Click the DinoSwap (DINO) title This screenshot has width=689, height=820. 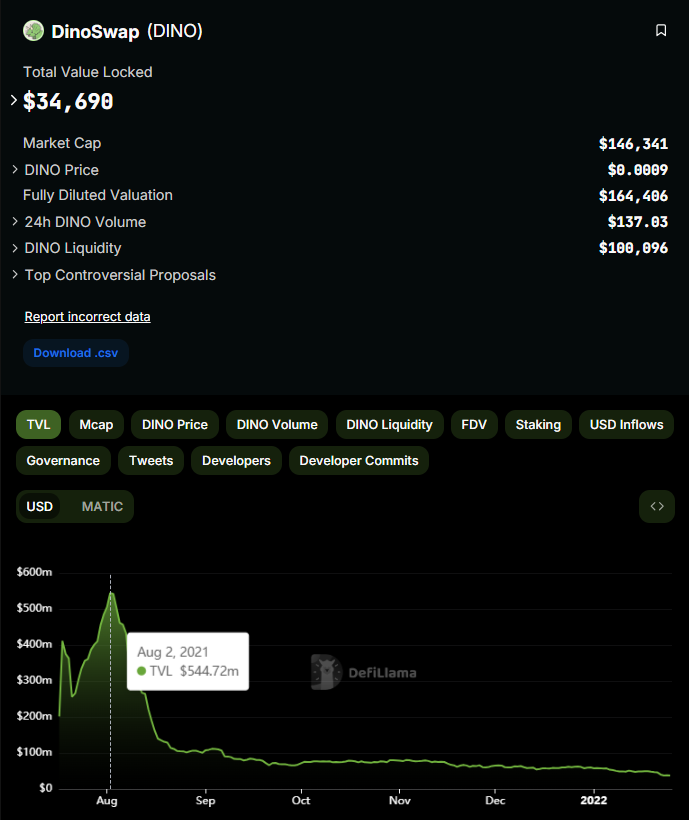pos(127,31)
